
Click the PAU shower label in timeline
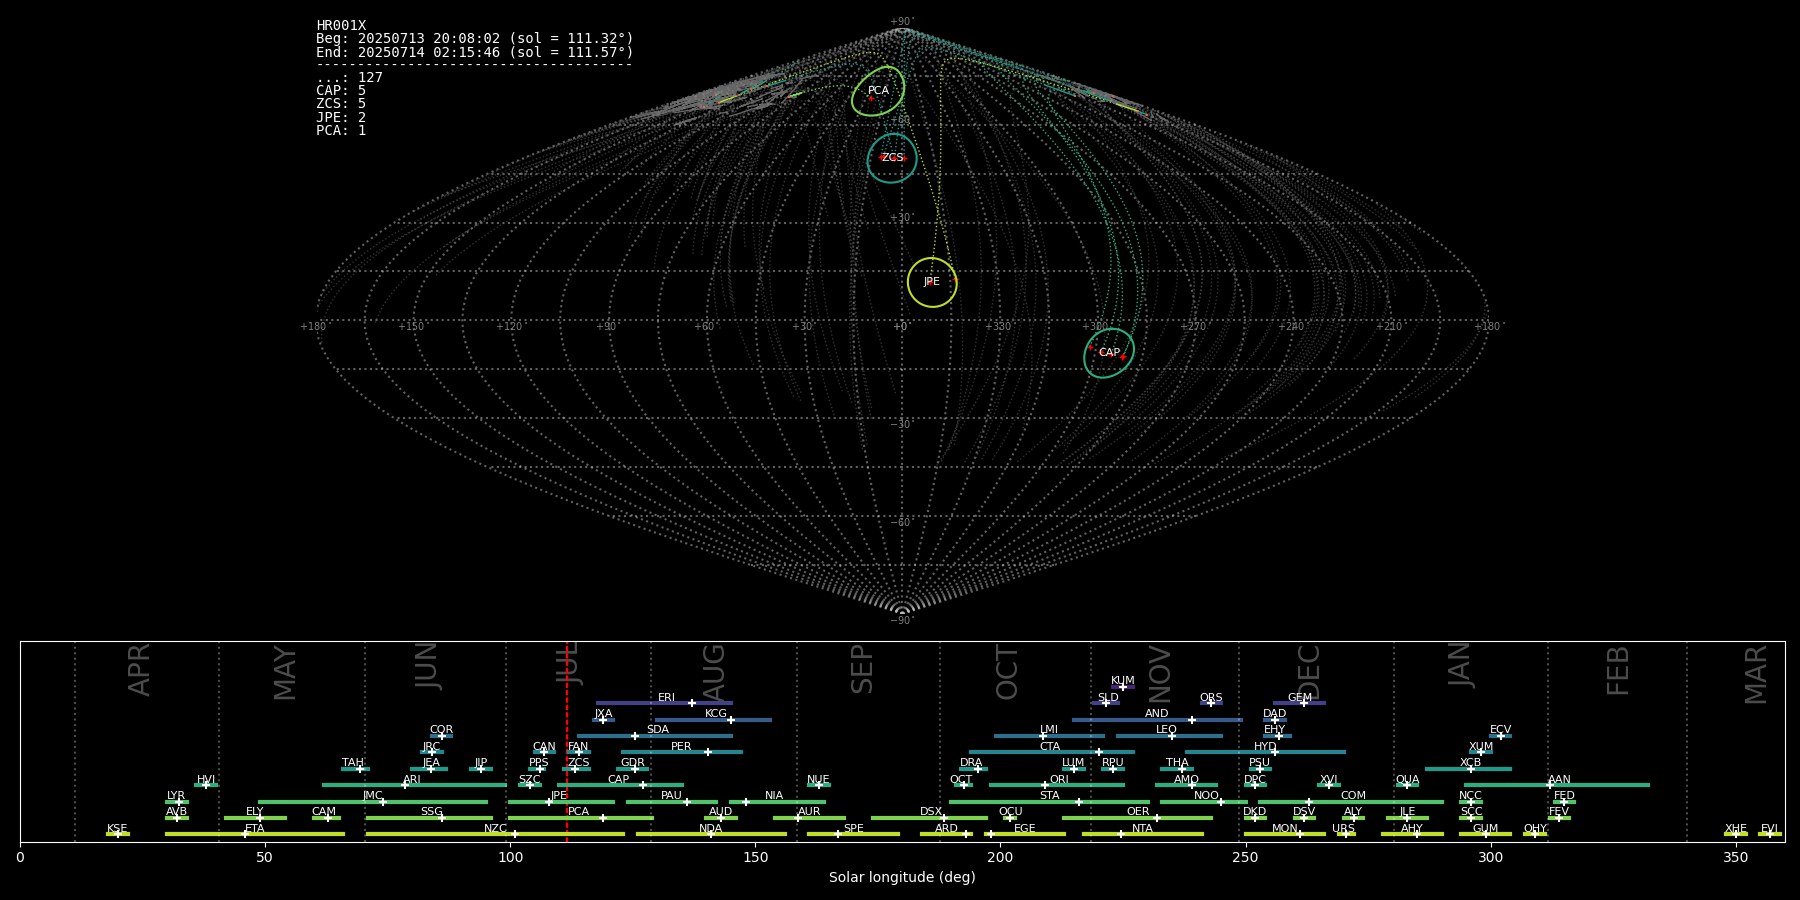point(671,796)
